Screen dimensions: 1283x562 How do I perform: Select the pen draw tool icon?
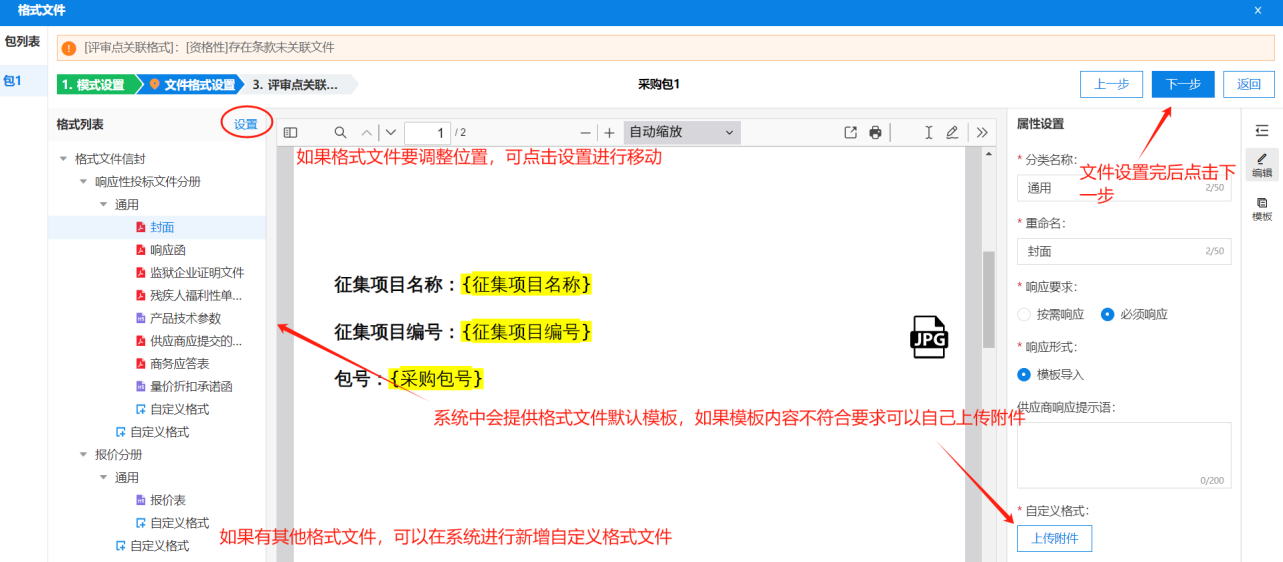click(952, 132)
